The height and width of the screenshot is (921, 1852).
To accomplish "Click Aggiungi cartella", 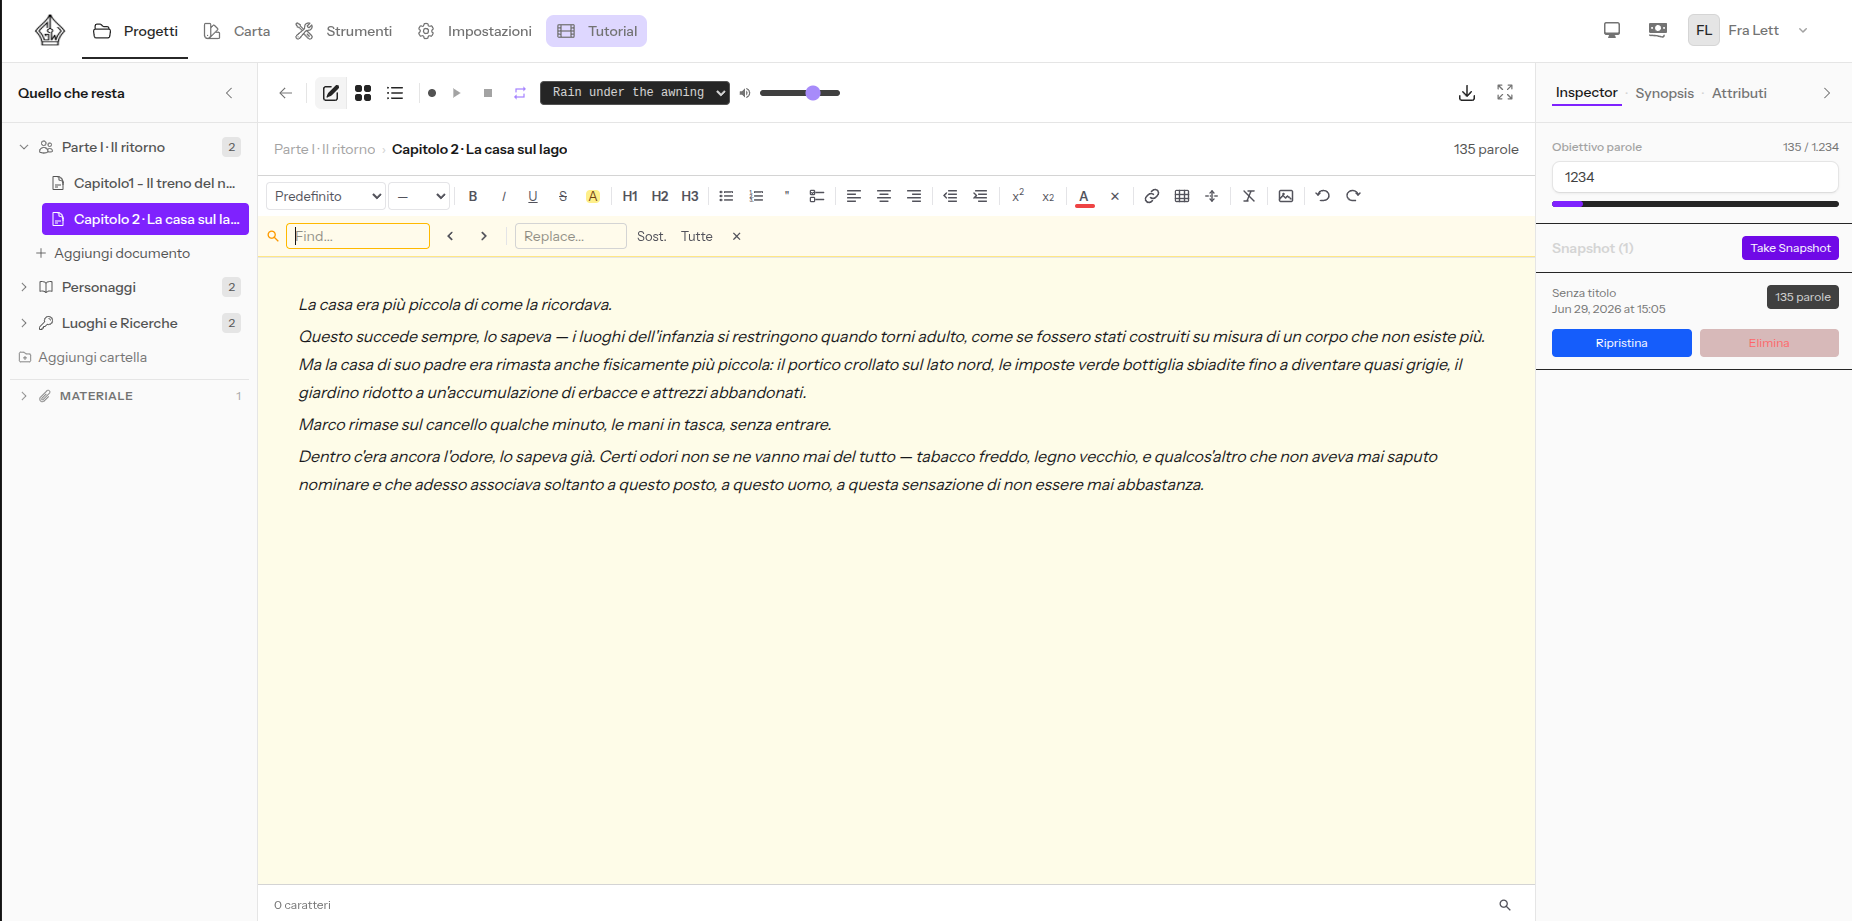I will (x=83, y=357).
